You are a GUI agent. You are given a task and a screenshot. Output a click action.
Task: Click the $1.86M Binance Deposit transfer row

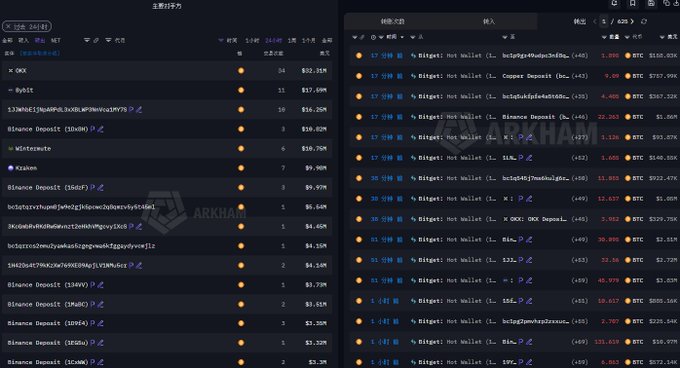(514, 117)
